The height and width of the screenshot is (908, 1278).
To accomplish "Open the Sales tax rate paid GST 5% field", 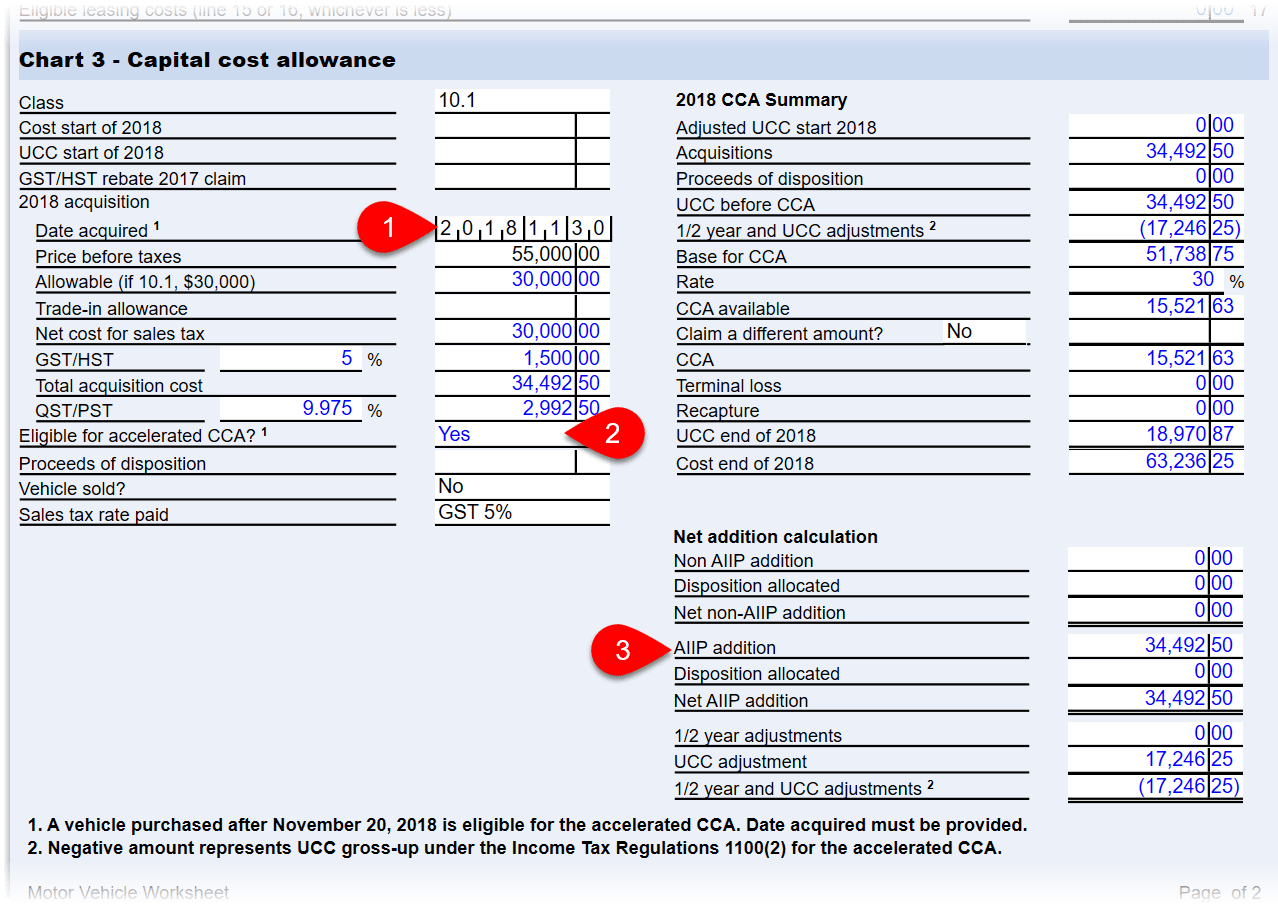I will (x=522, y=513).
